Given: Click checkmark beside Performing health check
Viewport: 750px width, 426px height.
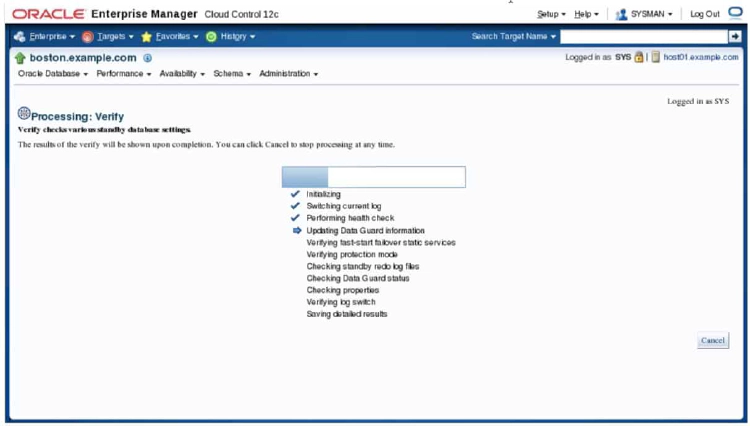Looking at the screenshot, I should coord(295,218).
